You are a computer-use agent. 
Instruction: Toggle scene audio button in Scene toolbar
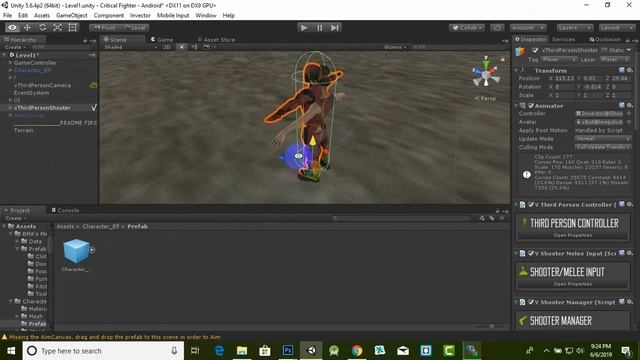click(195, 47)
